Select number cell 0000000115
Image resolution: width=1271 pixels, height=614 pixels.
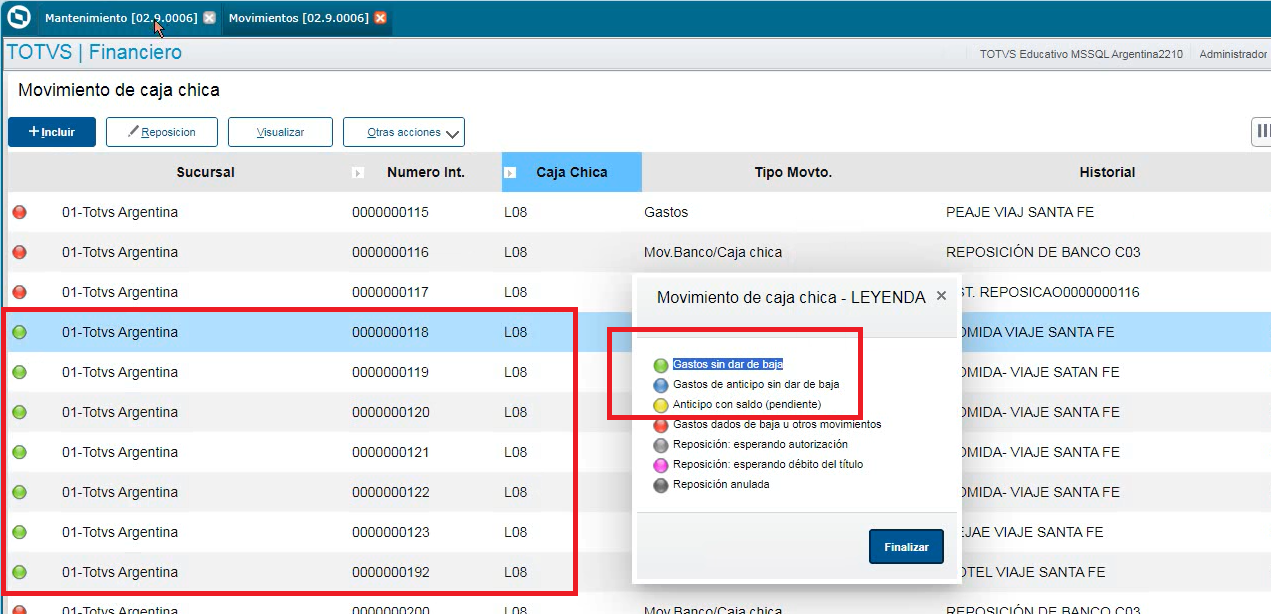390,212
